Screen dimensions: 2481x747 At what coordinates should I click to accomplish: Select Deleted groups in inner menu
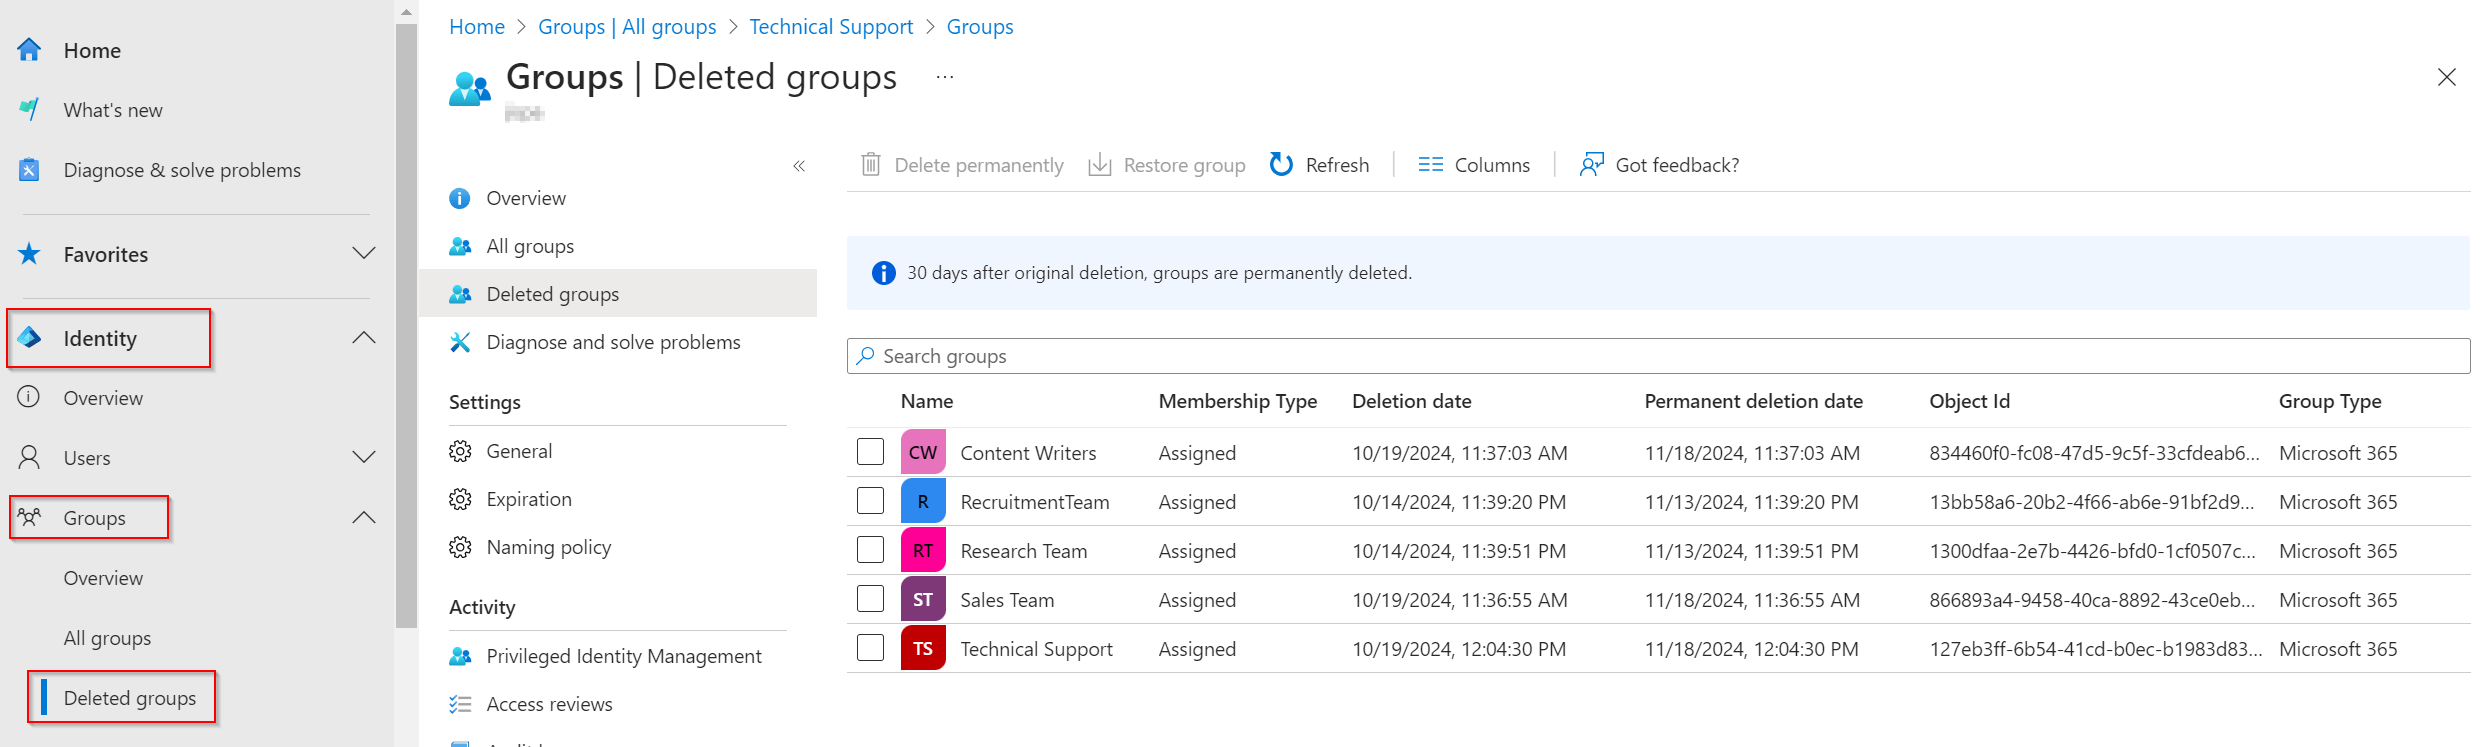click(618, 294)
